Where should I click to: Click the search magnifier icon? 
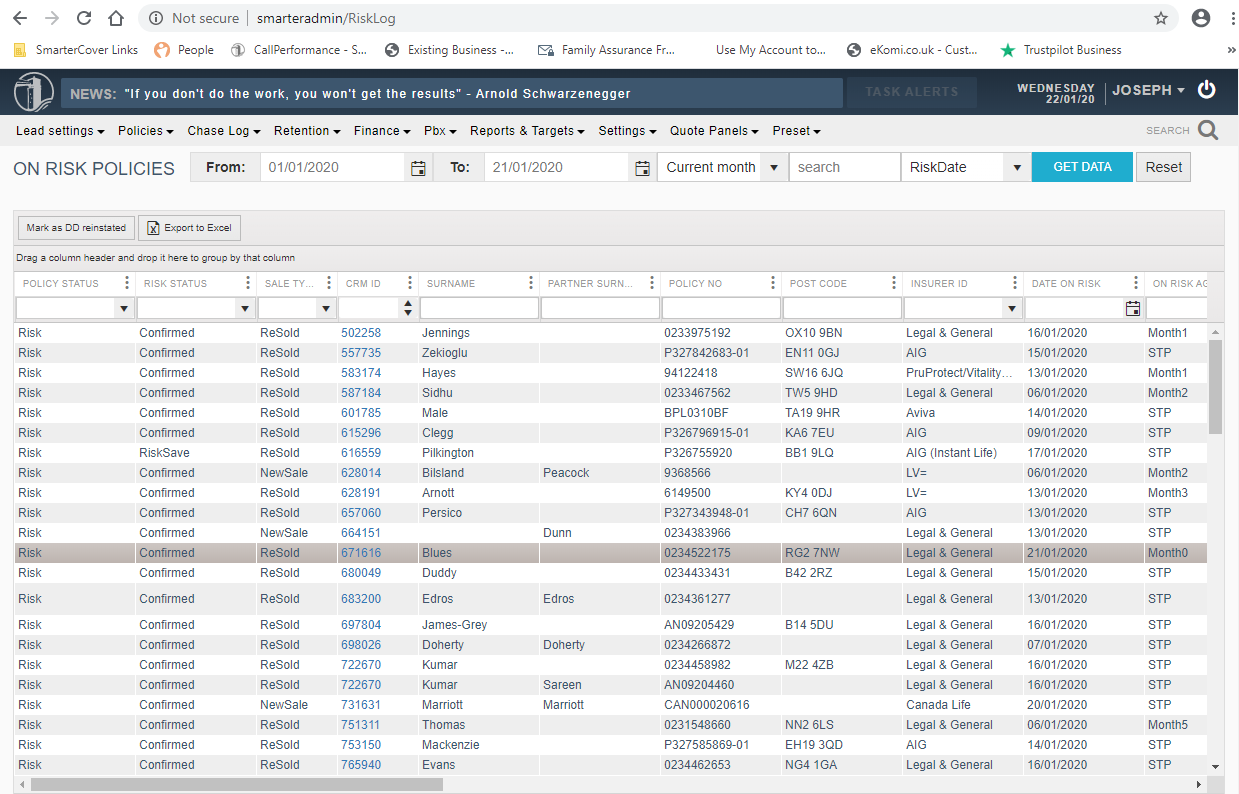point(1208,131)
